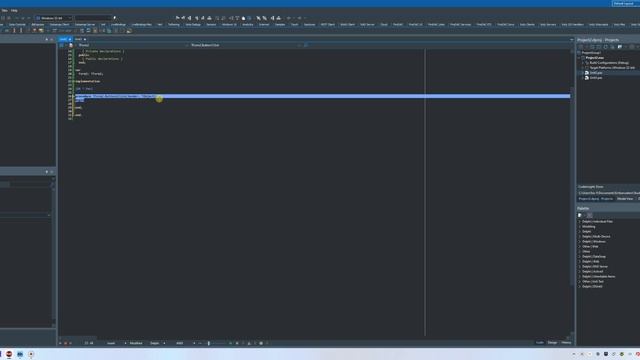
Task: Select the Target Platforms node
Action: point(612,68)
